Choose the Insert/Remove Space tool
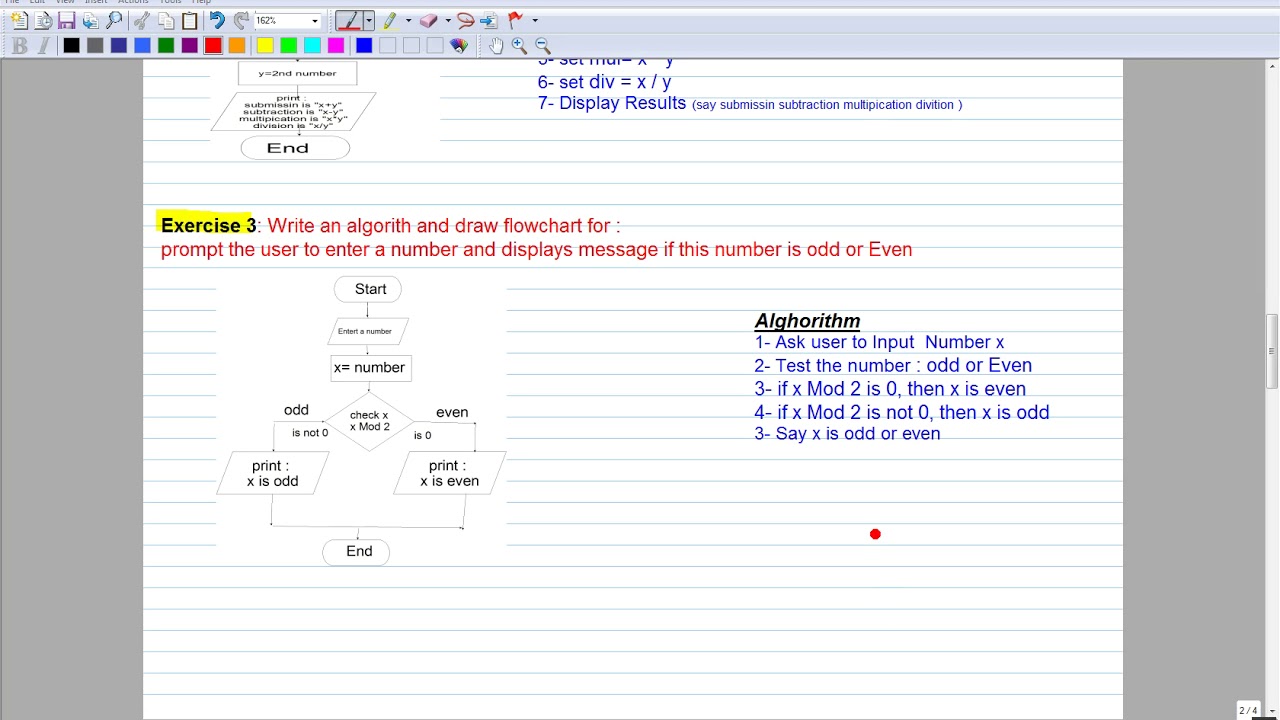The height and width of the screenshot is (720, 1280). tap(489, 20)
